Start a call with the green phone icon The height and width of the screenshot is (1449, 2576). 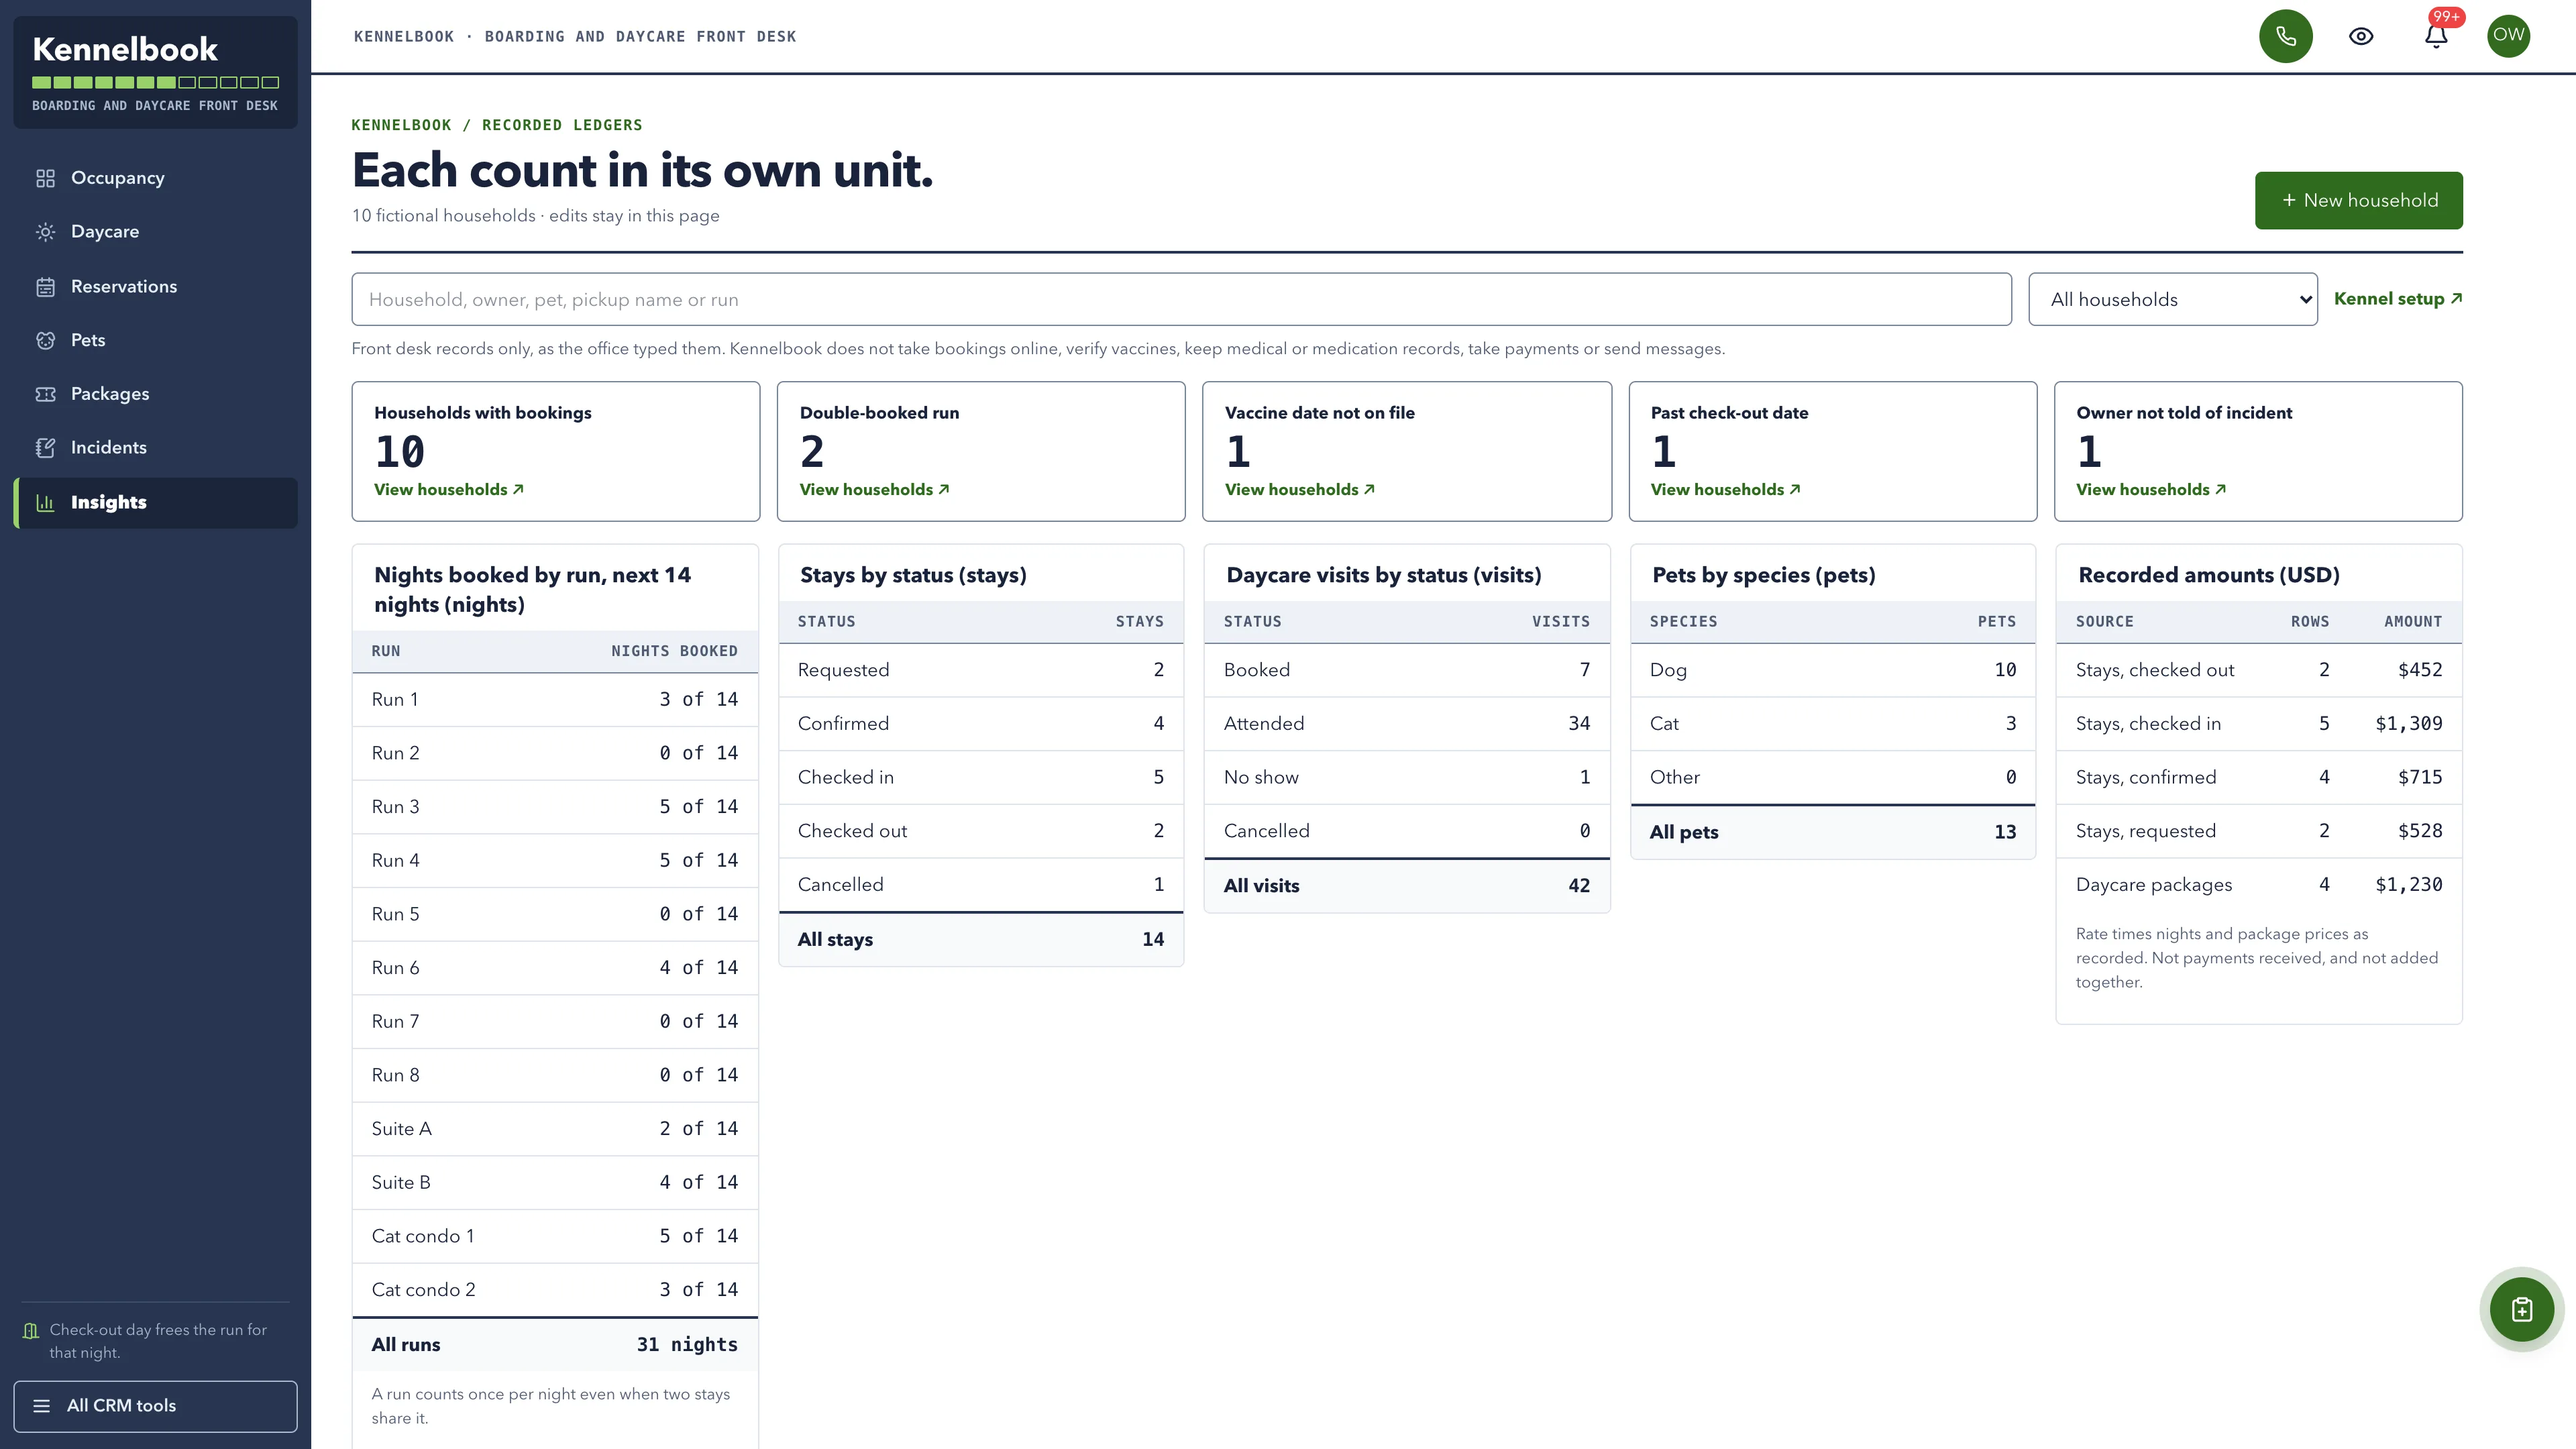2285,36
